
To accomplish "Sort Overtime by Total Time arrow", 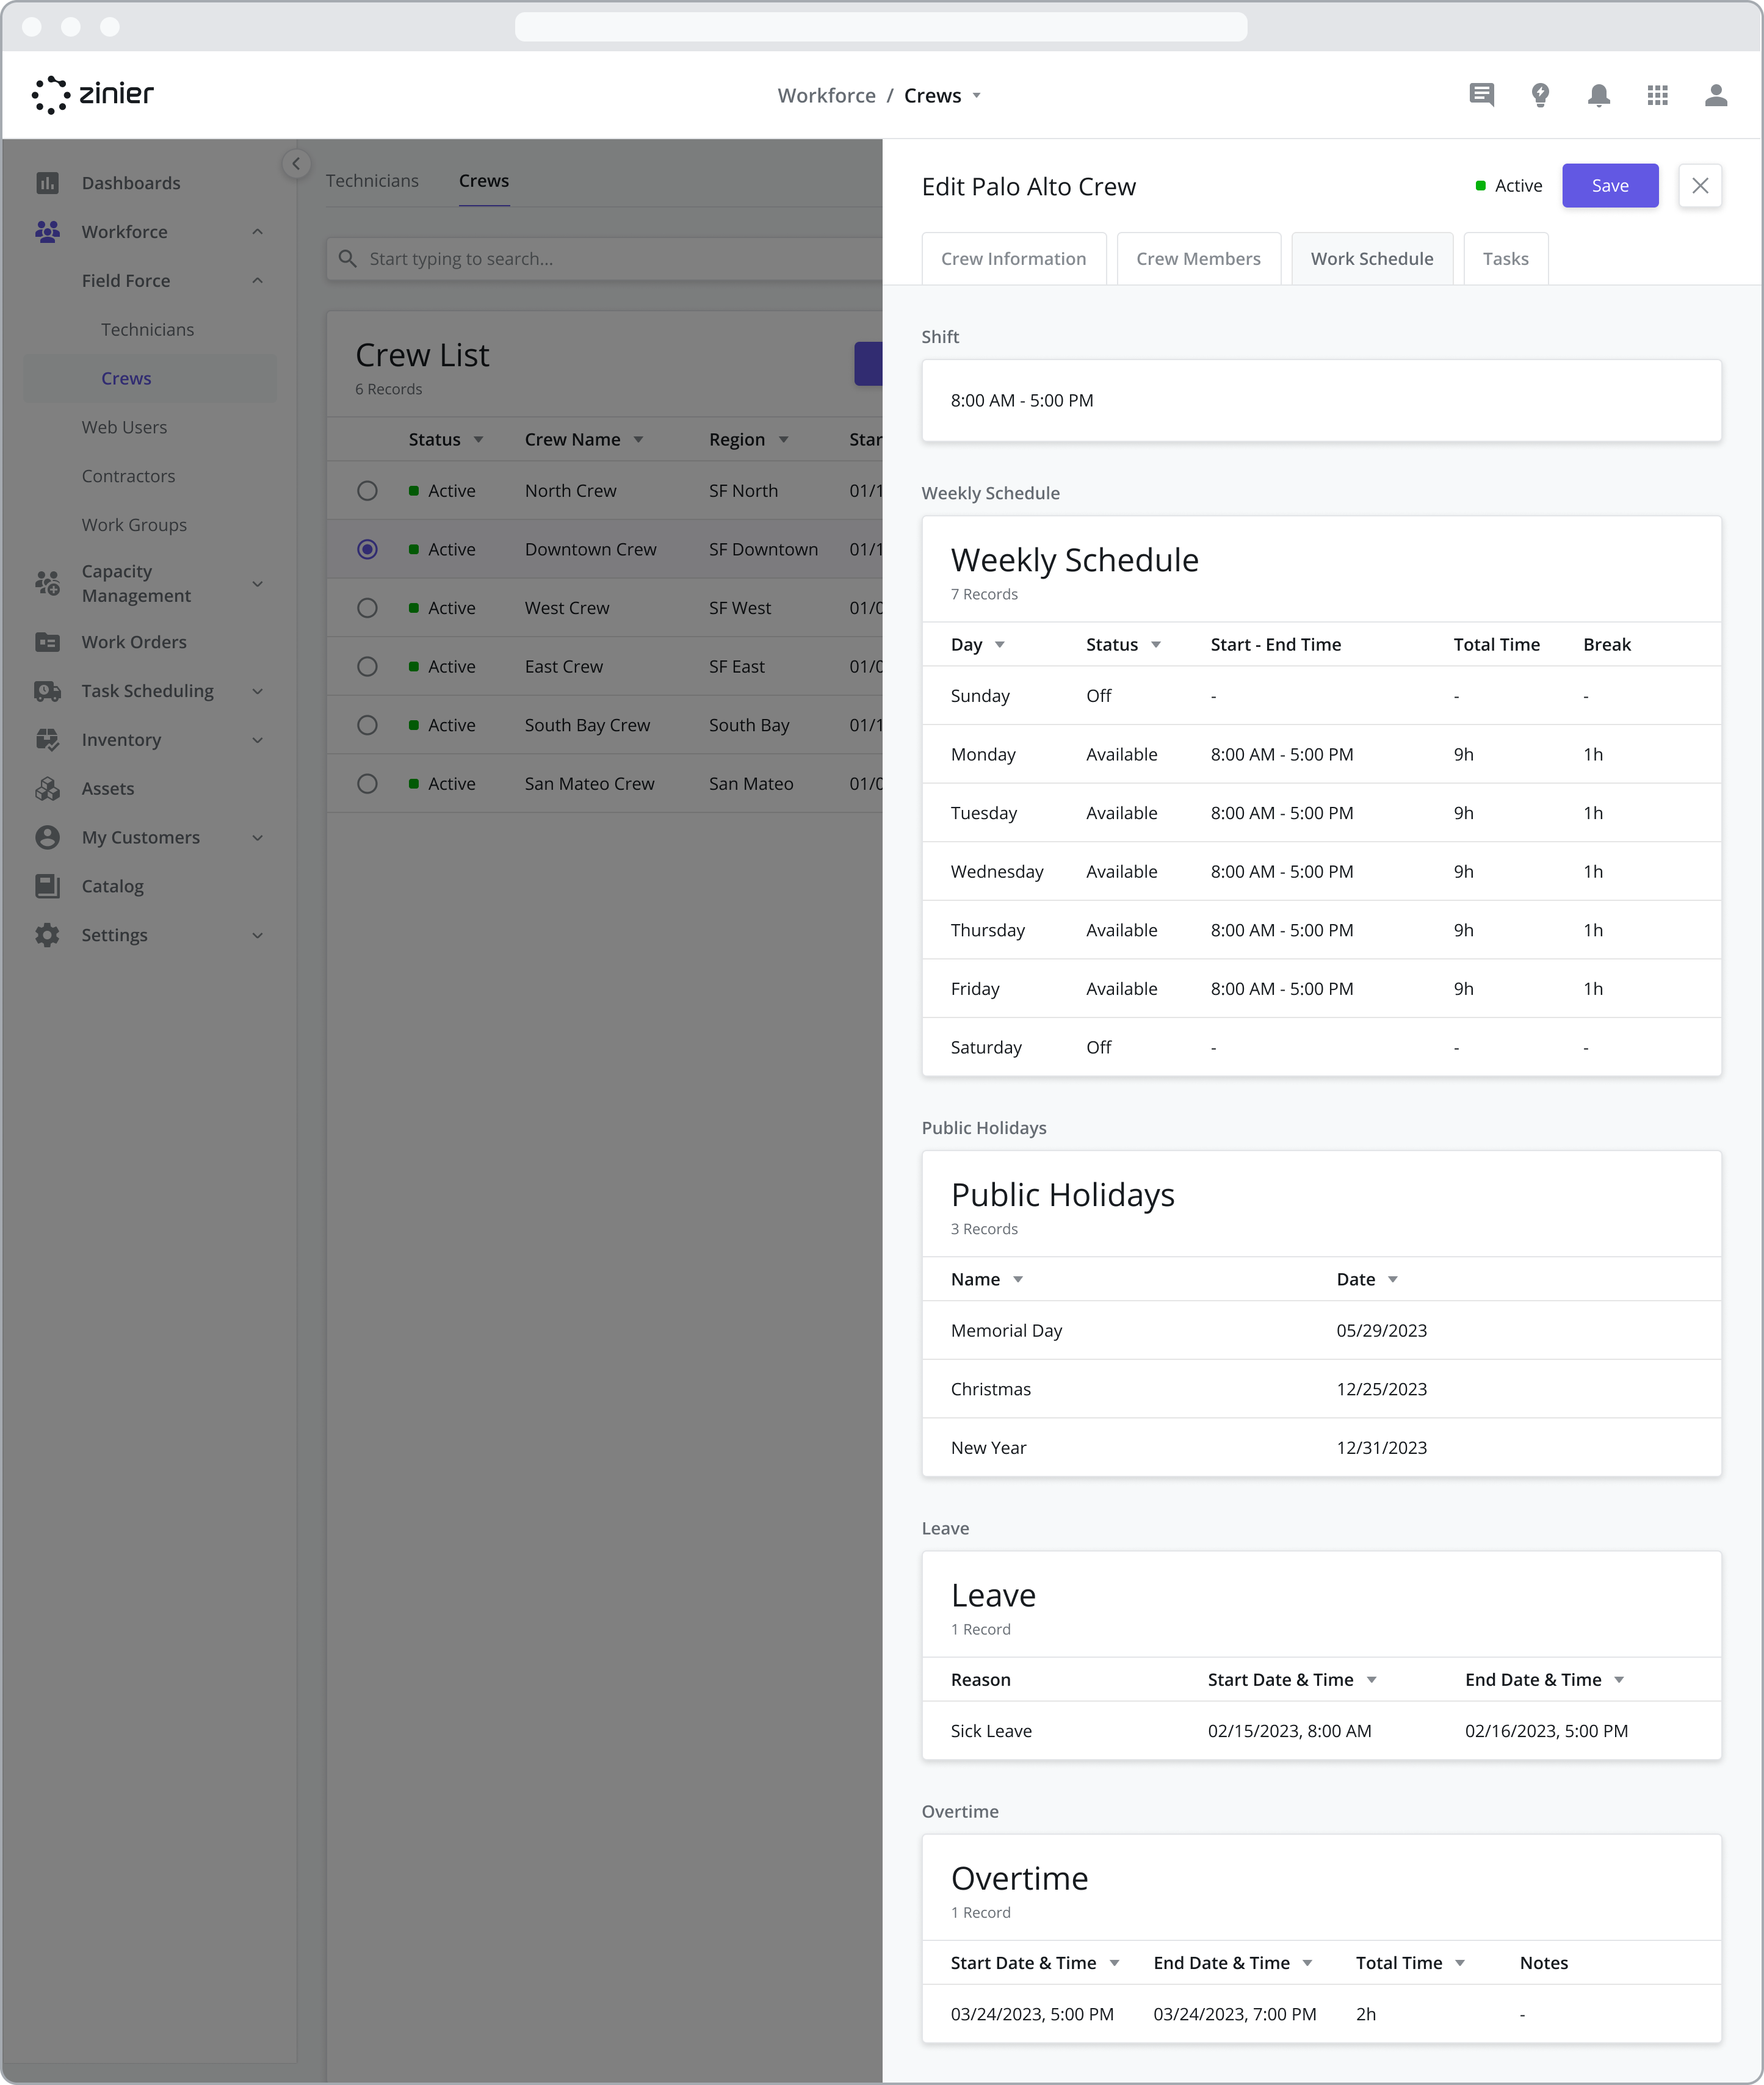I will tap(1459, 1964).
